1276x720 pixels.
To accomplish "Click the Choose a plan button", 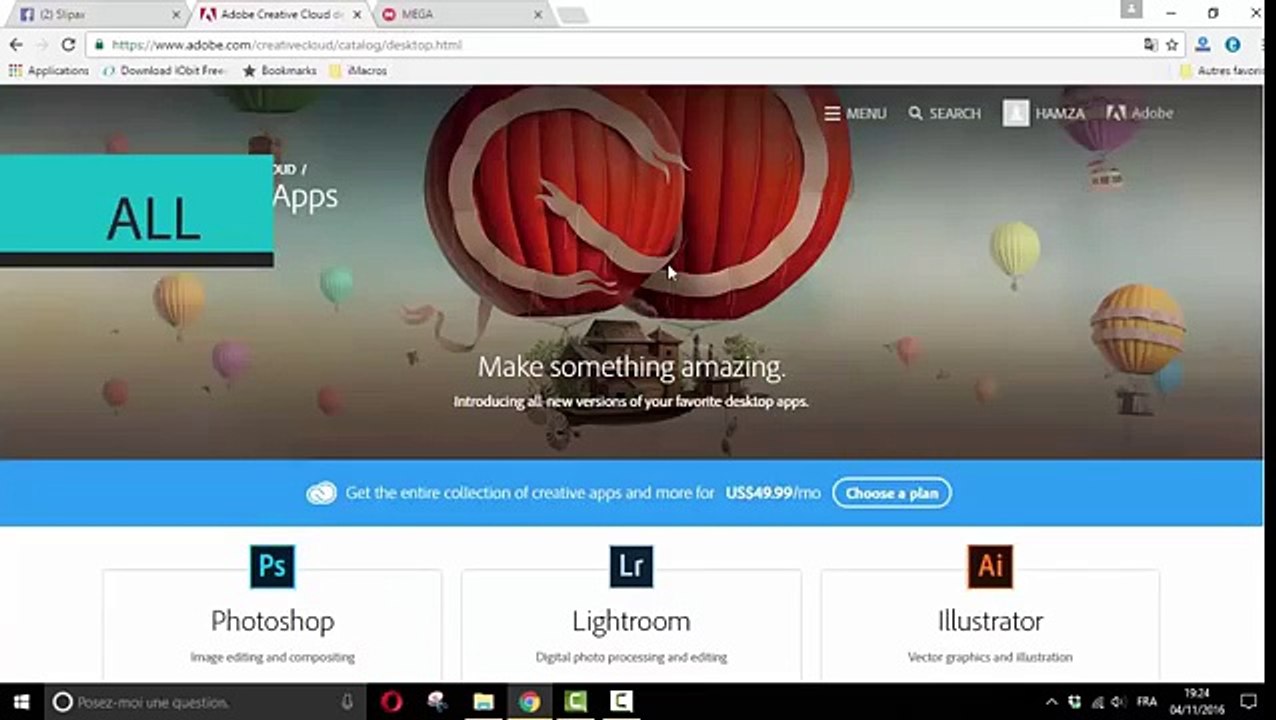I will (892, 493).
